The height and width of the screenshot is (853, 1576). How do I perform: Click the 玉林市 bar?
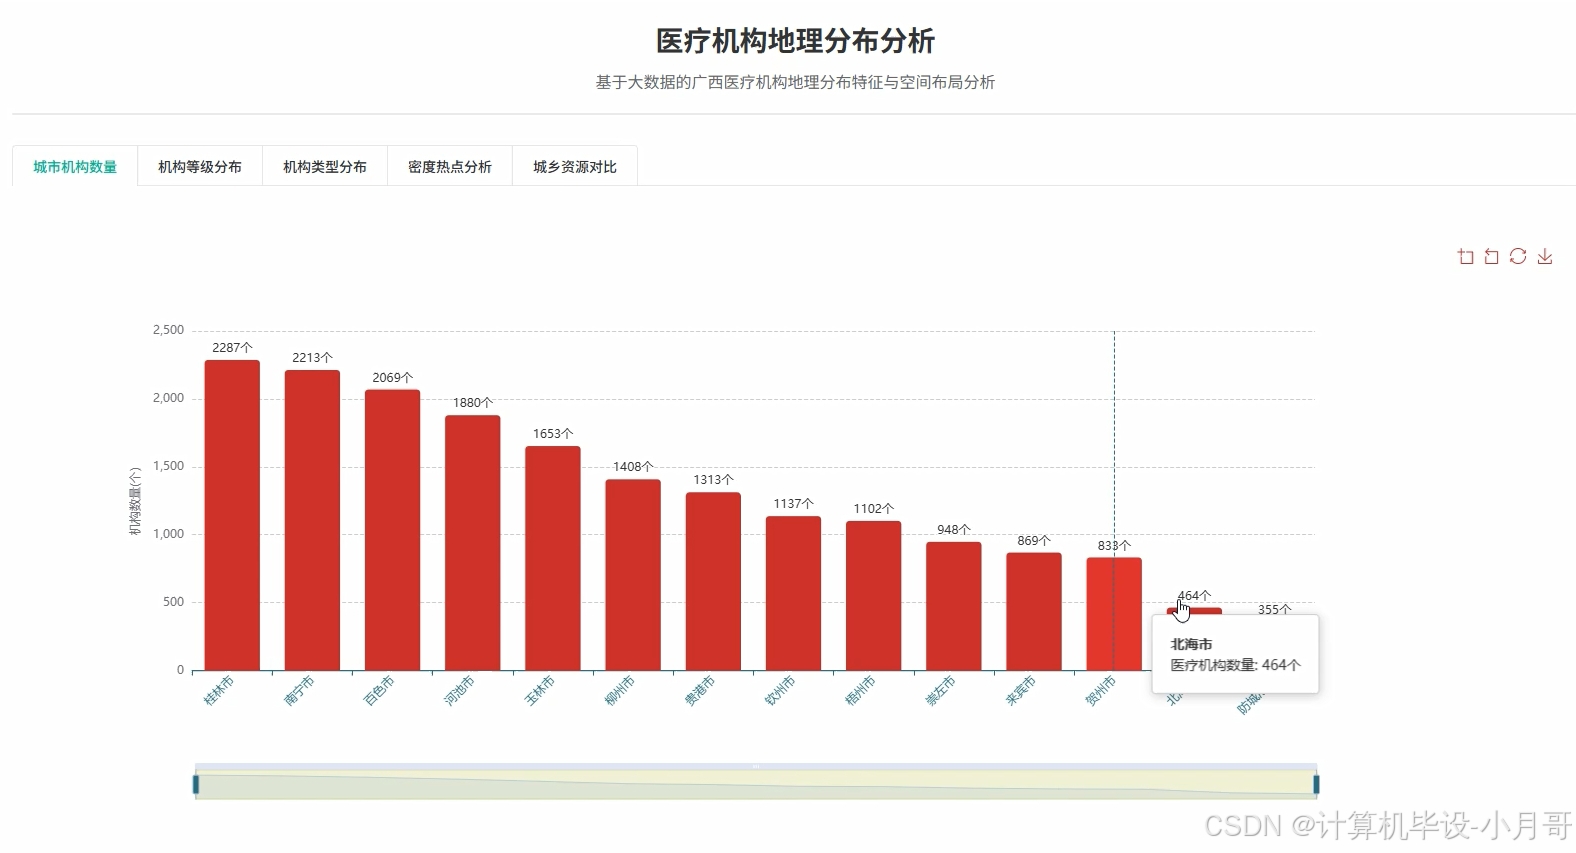(553, 558)
